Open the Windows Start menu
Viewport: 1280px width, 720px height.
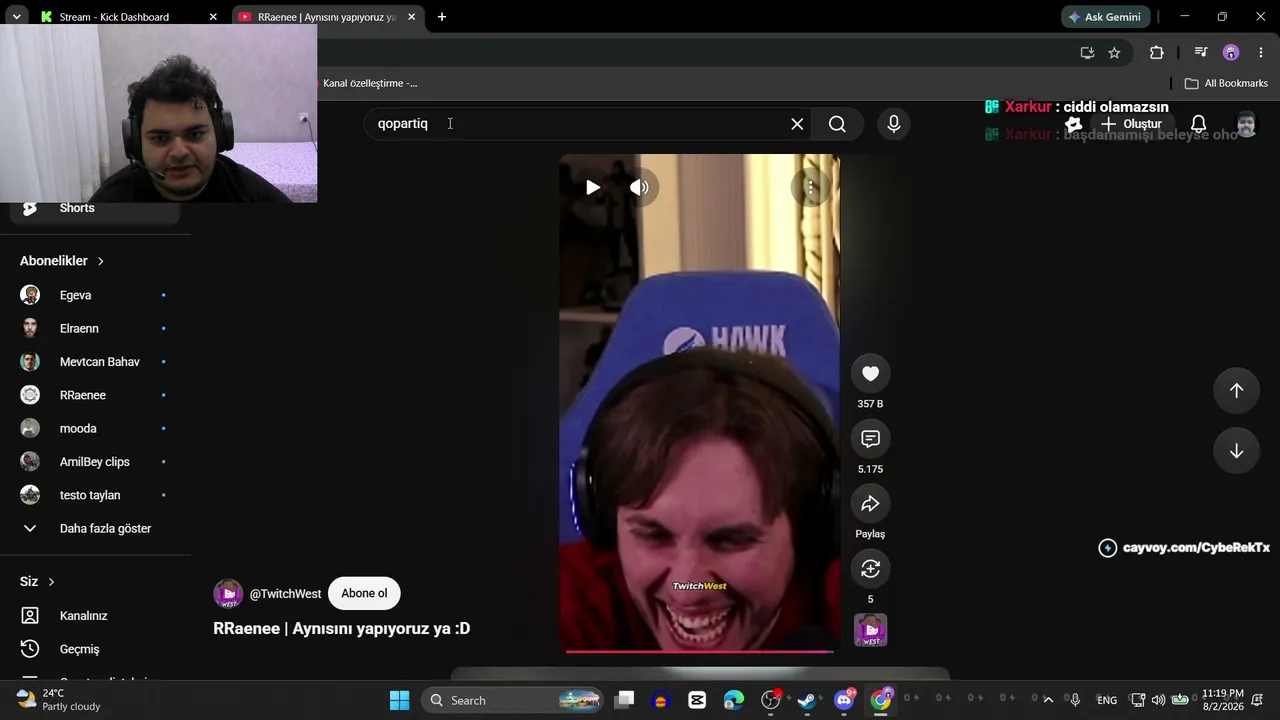[399, 700]
